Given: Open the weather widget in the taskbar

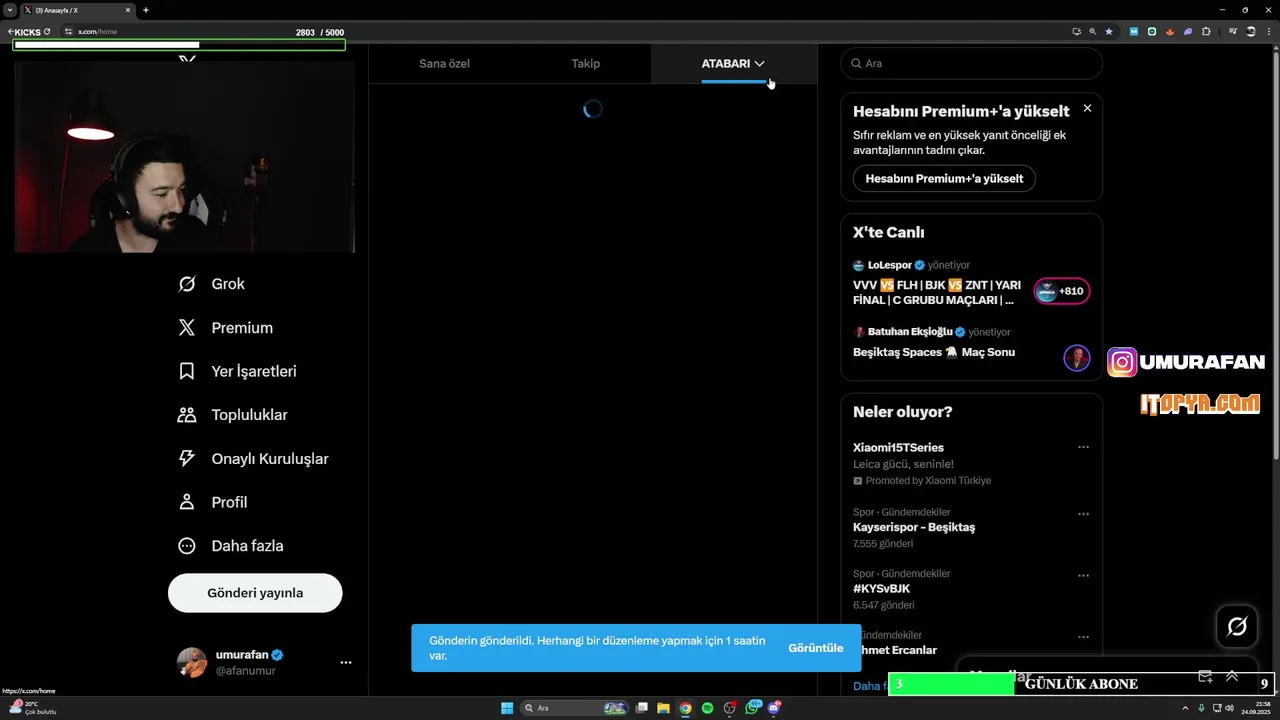Looking at the screenshot, I should [32, 708].
